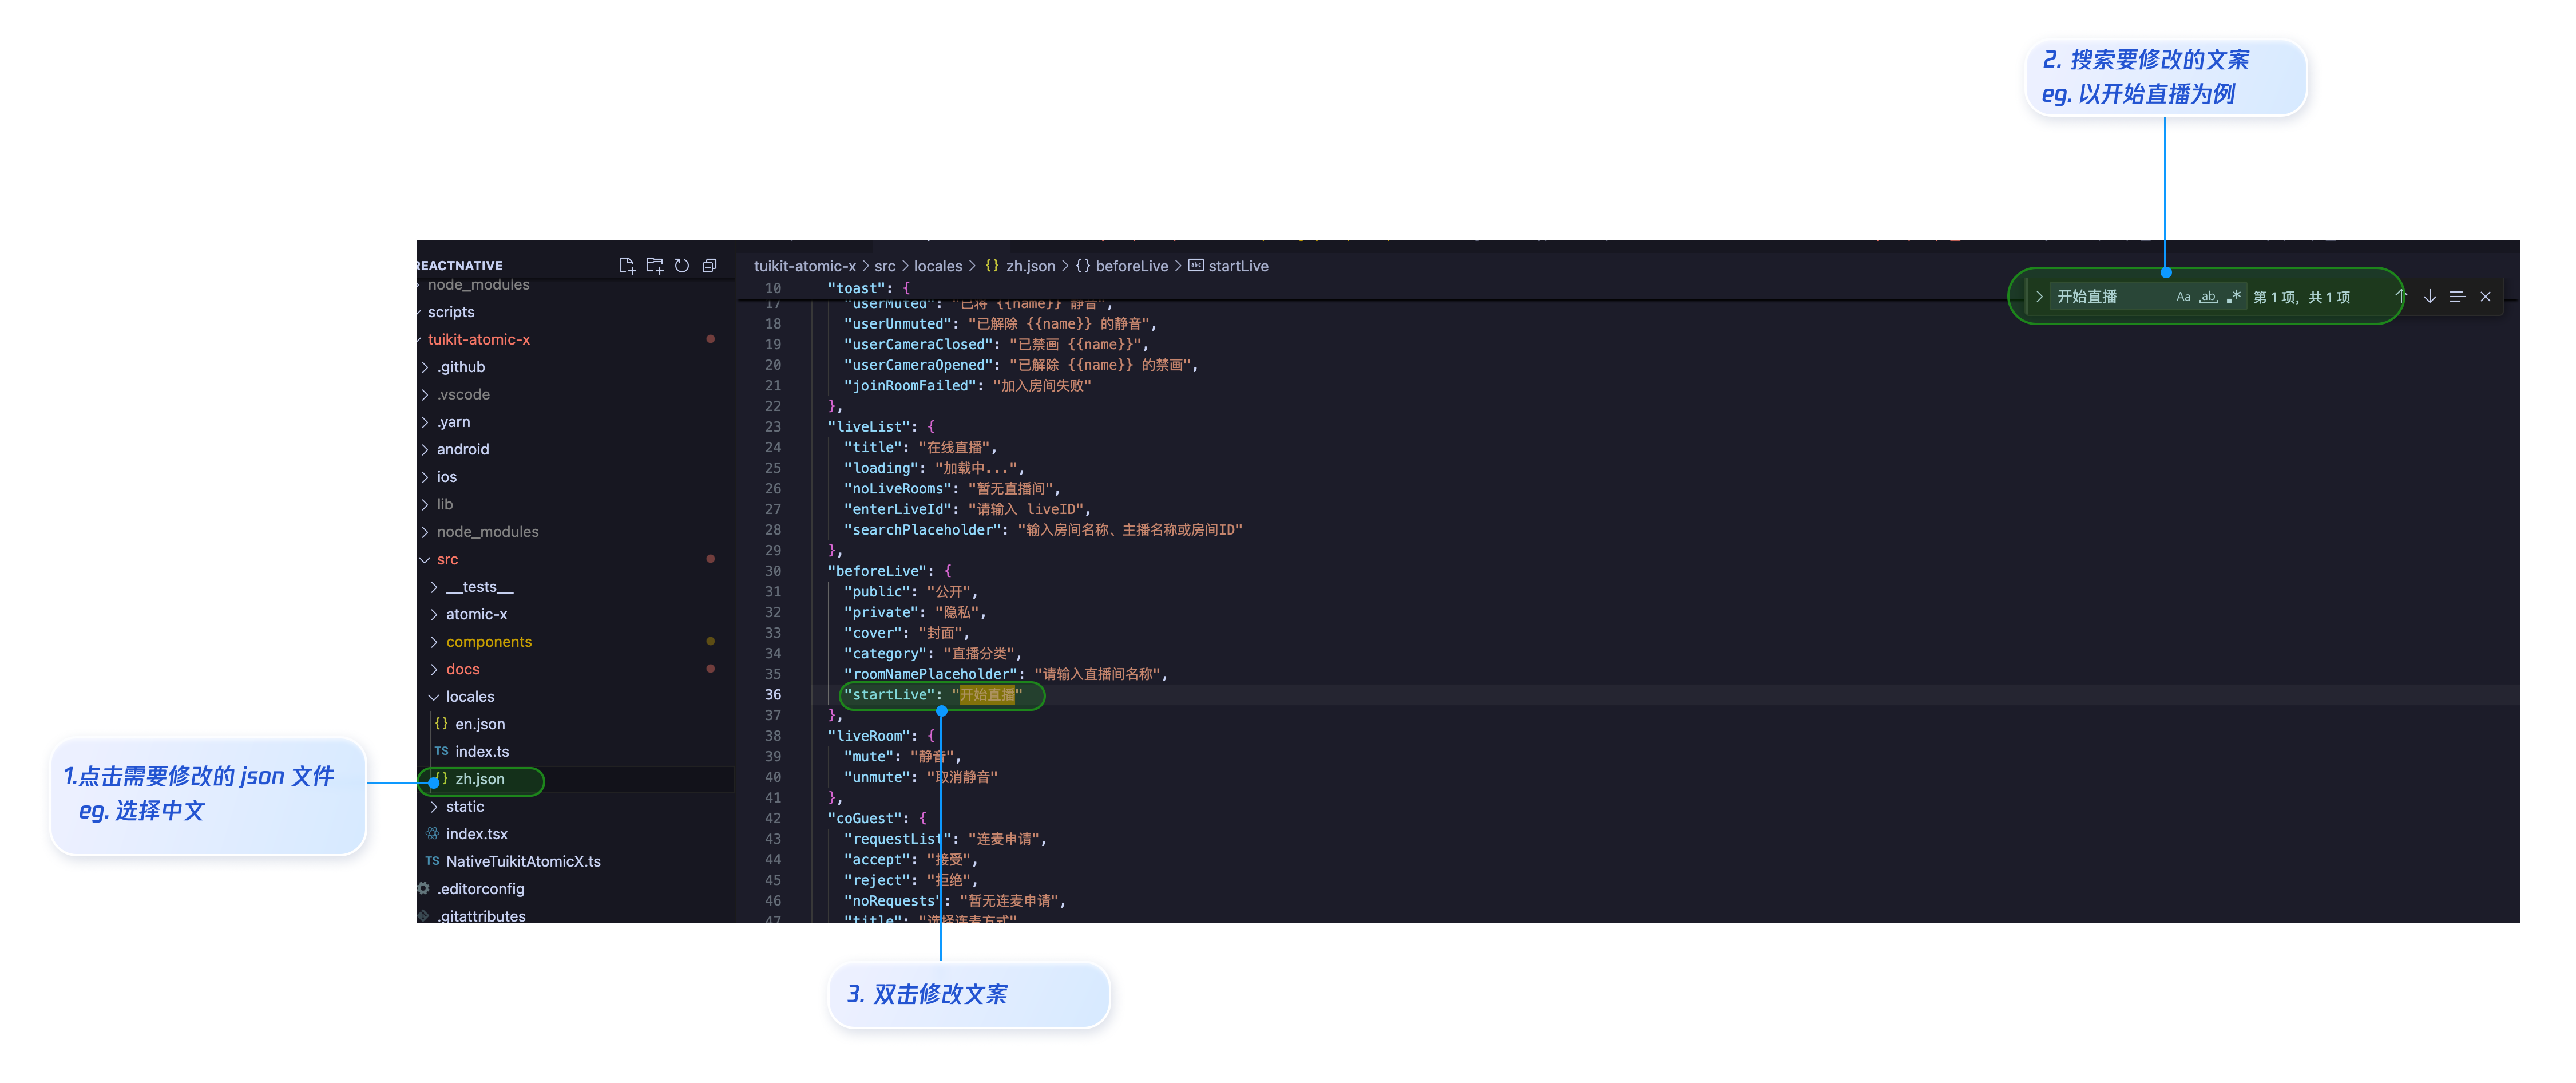Go to previous search match arrow
The image size is (2576, 1083).
(2401, 296)
